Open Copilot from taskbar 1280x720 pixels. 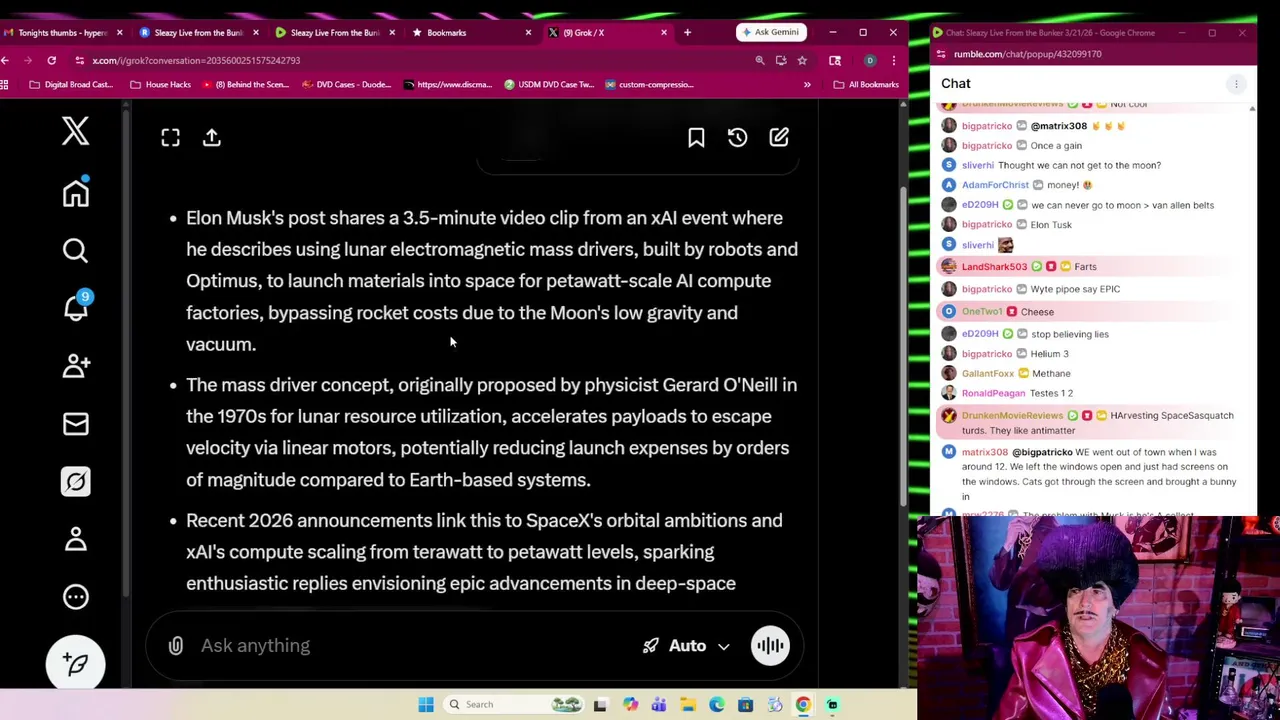click(630, 705)
